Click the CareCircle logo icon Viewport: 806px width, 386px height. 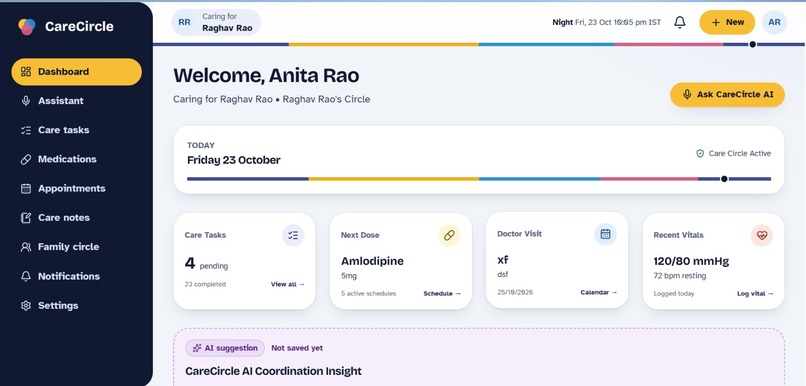27,26
